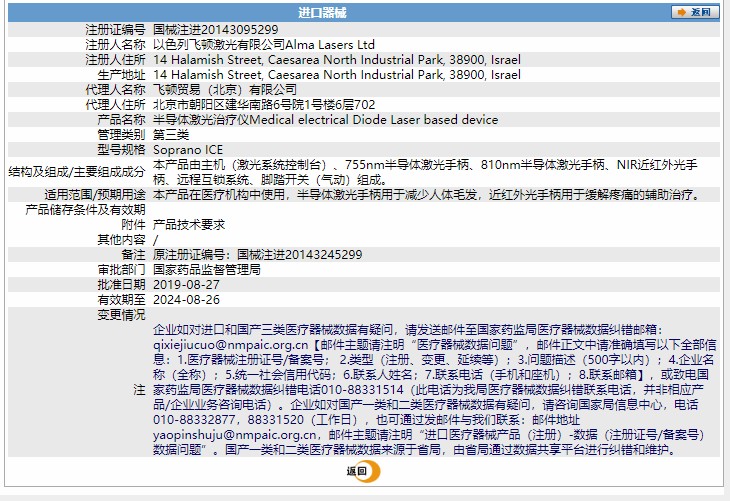730x501 pixels.
Task: Click product name 半导体激光治疗仪 text
Action: (x=201, y=120)
